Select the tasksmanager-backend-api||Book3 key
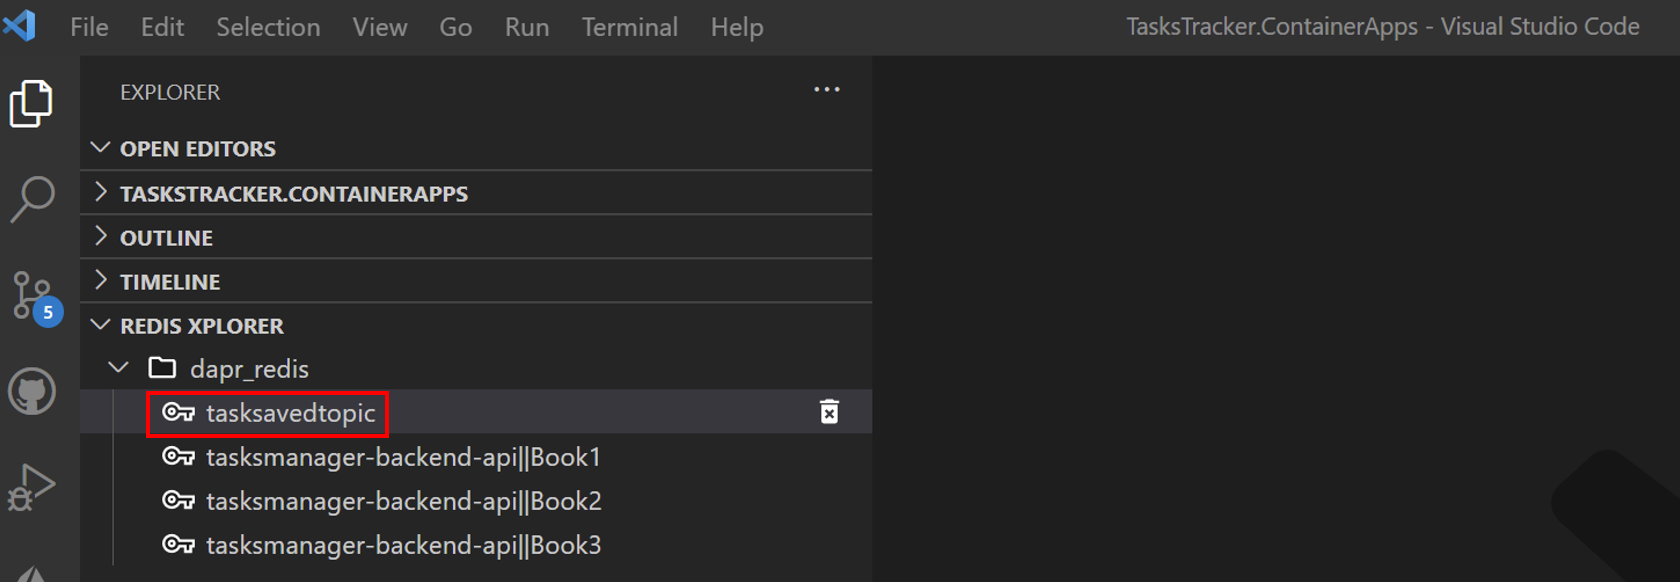 tap(402, 545)
